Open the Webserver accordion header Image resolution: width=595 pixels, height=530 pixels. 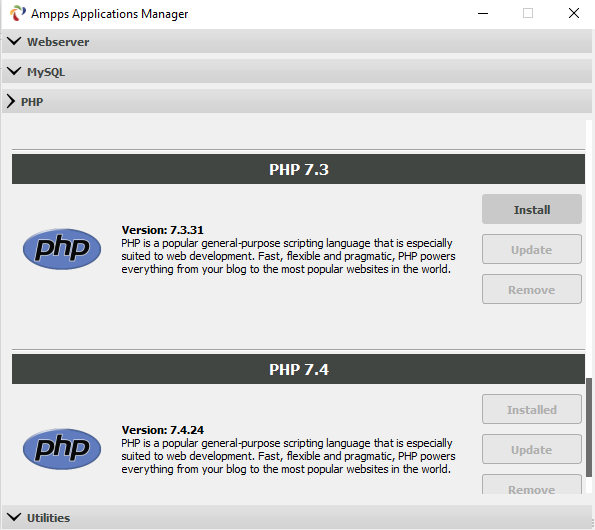click(297, 41)
